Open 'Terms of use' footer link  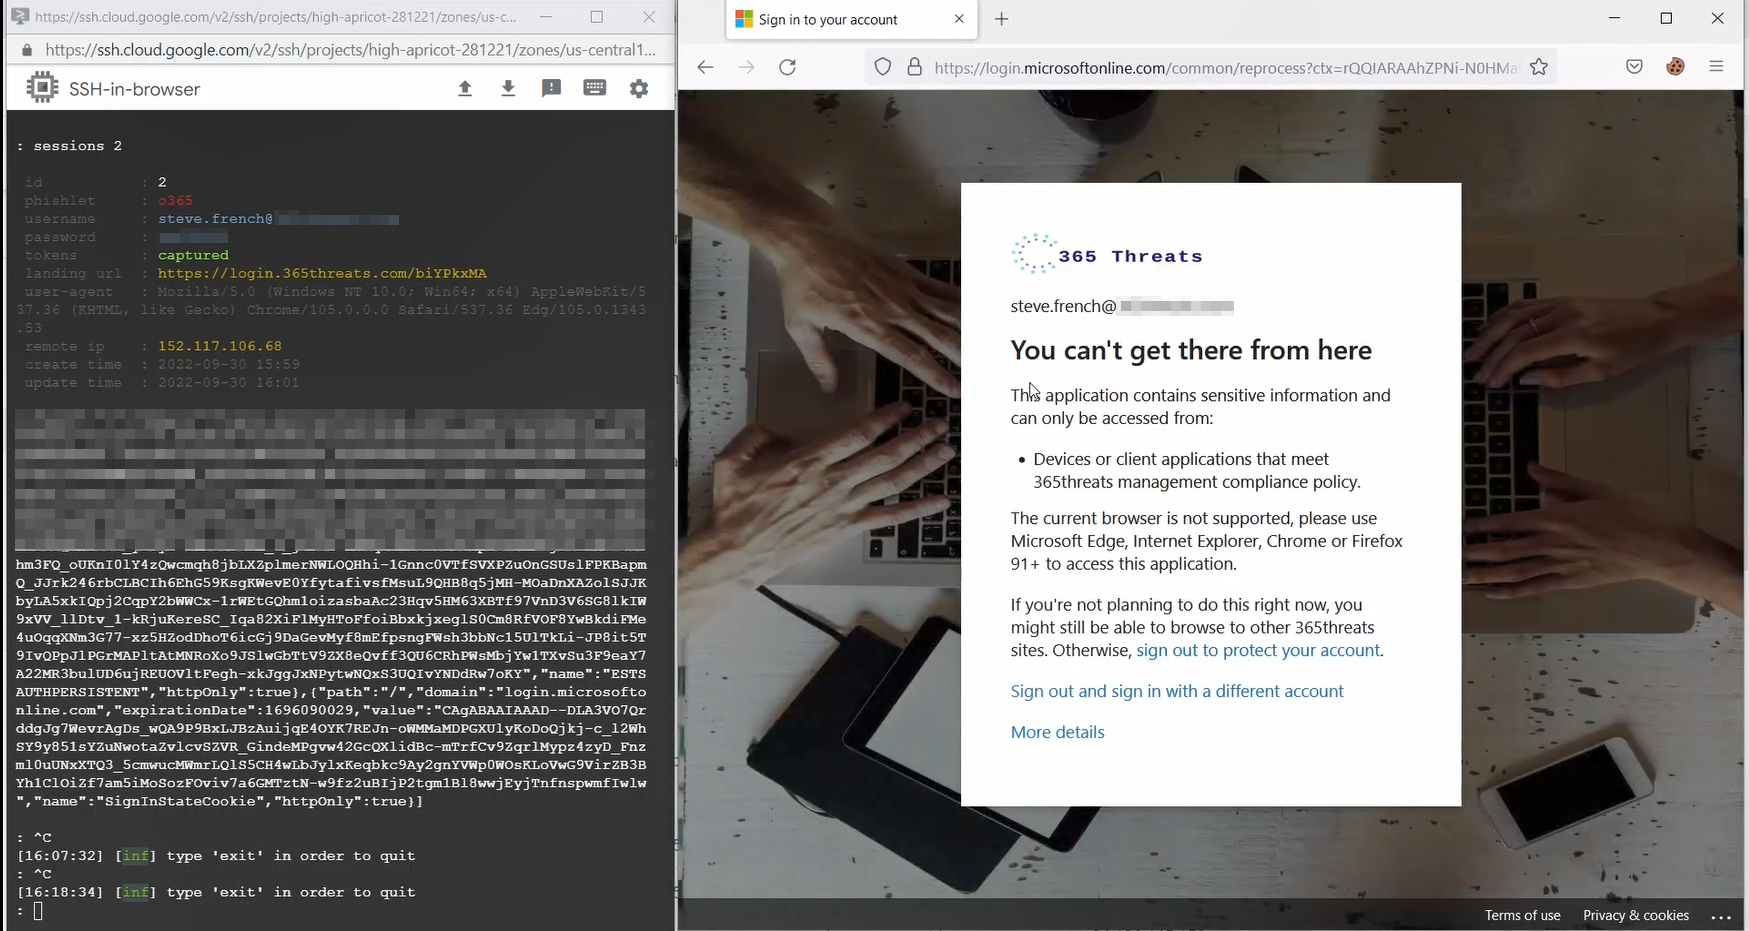[x=1522, y=915]
